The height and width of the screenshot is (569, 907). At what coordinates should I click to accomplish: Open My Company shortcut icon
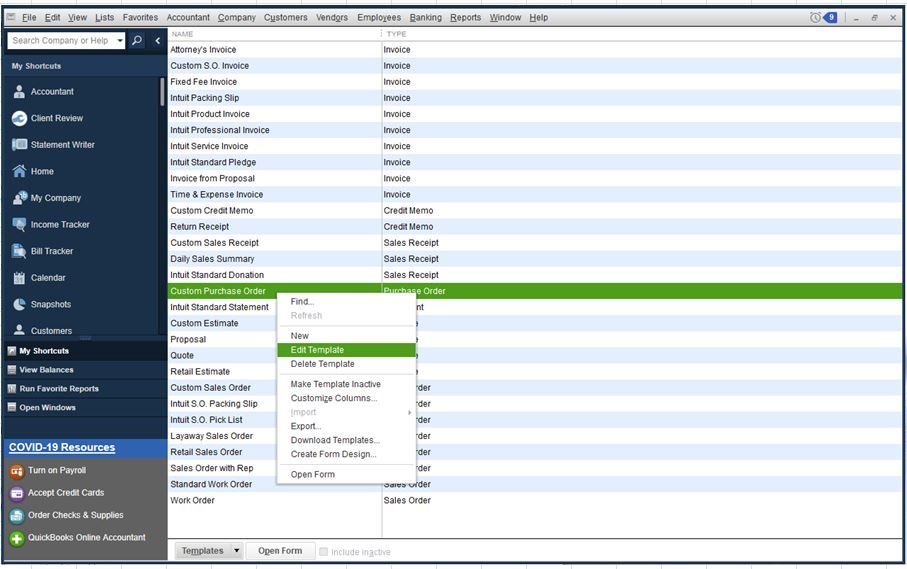point(19,198)
